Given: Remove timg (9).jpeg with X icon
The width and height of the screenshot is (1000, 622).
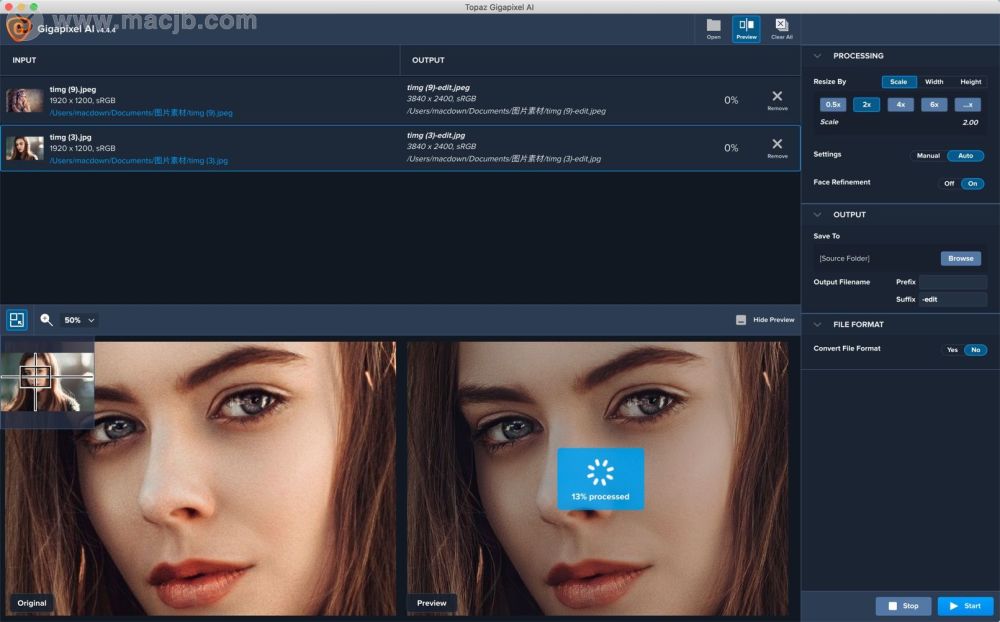Looking at the screenshot, I should (x=777, y=98).
